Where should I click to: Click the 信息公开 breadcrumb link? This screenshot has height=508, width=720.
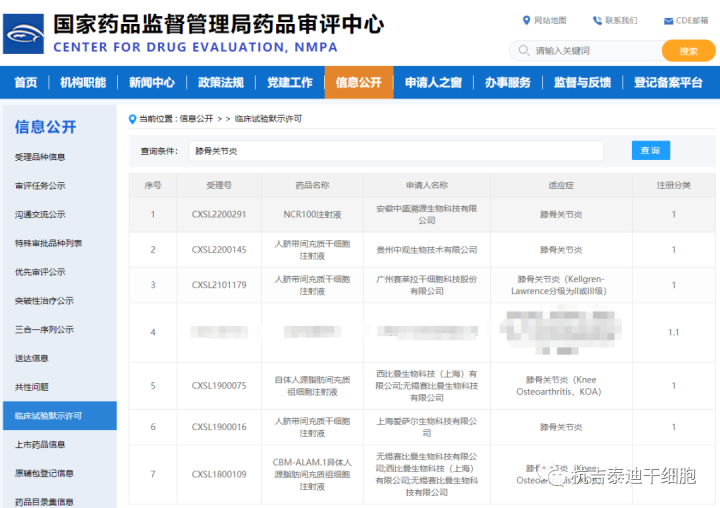point(196,119)
